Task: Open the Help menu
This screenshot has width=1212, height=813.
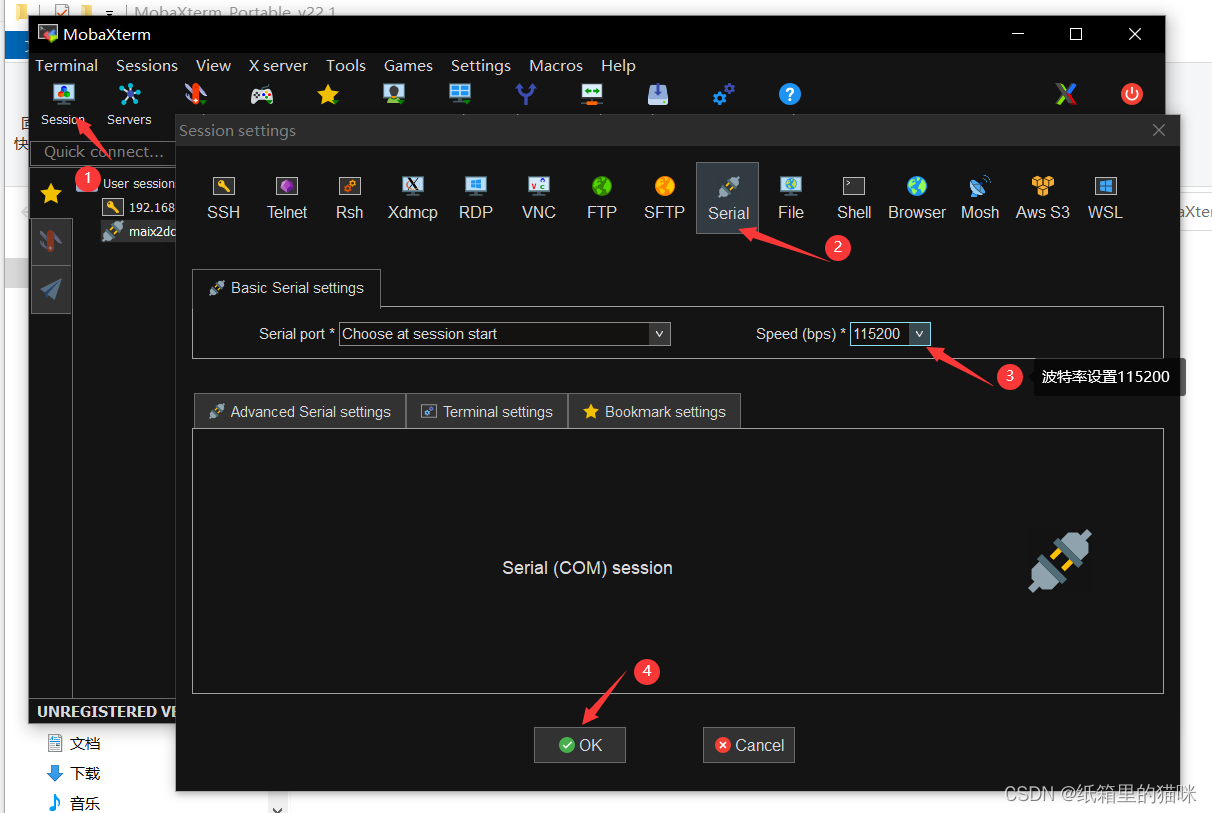Action: [618, 65]
